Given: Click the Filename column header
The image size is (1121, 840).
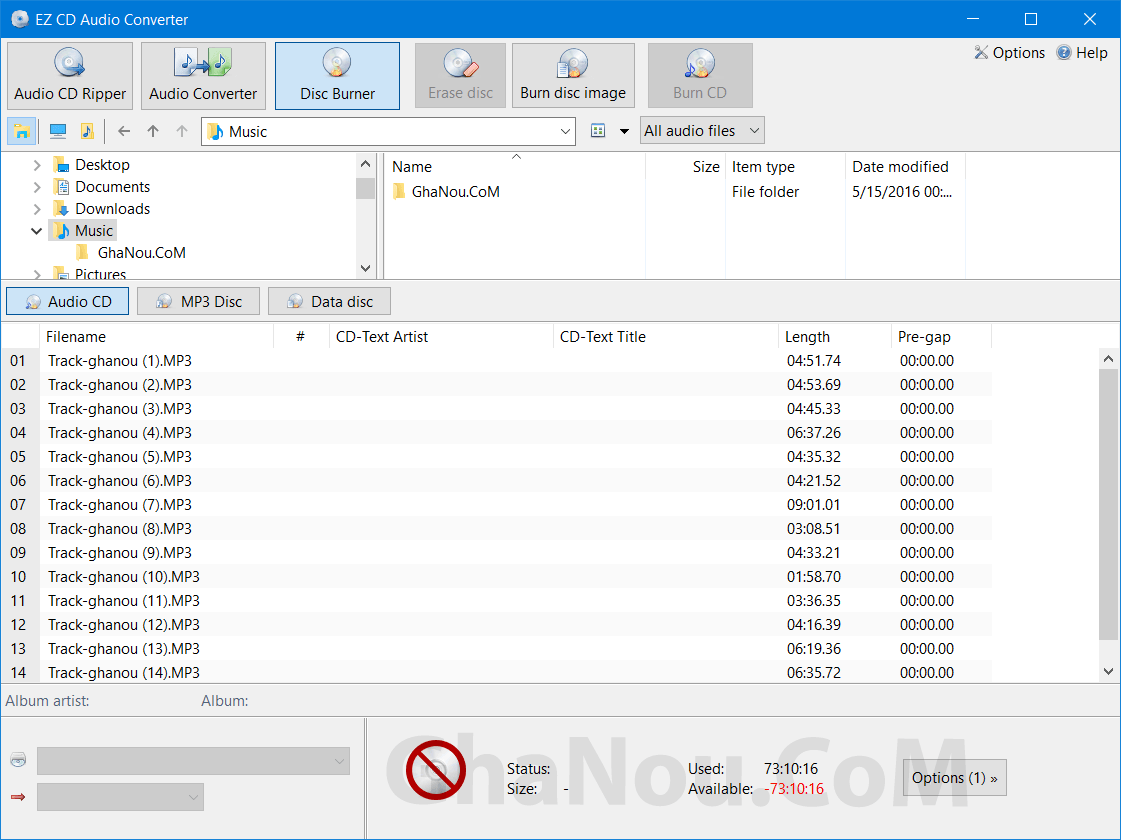Looking at the screenshot, I should [157, 337].
